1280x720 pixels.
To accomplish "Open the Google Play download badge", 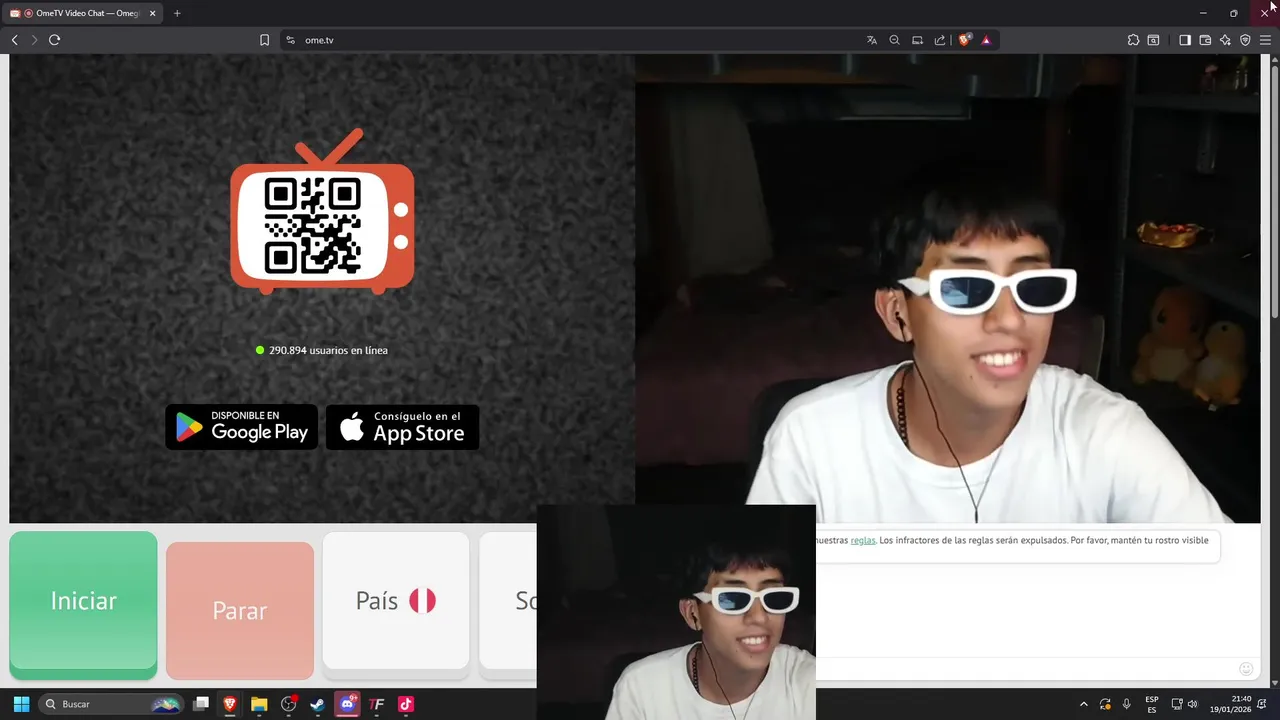I will (241, 427).
